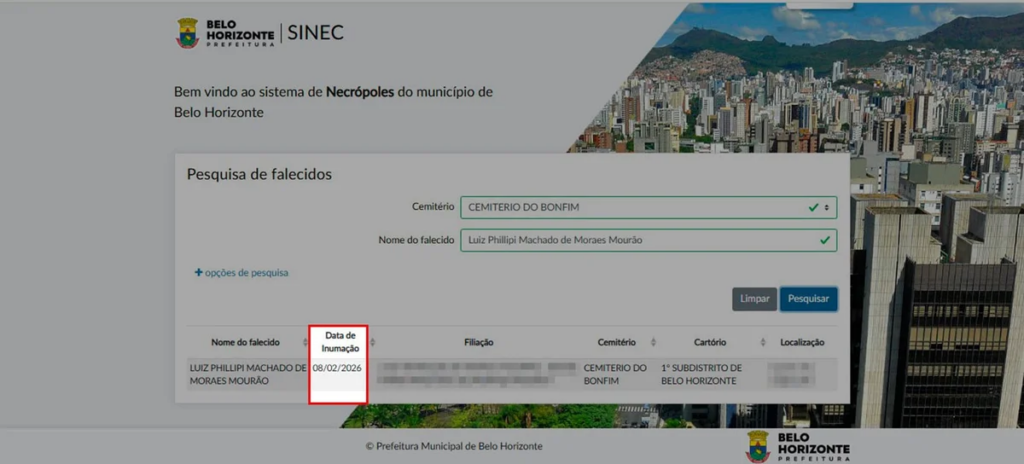Expand opções de pesquisa
Viewport: 1024px width, 464px height.
coord(246,272)
